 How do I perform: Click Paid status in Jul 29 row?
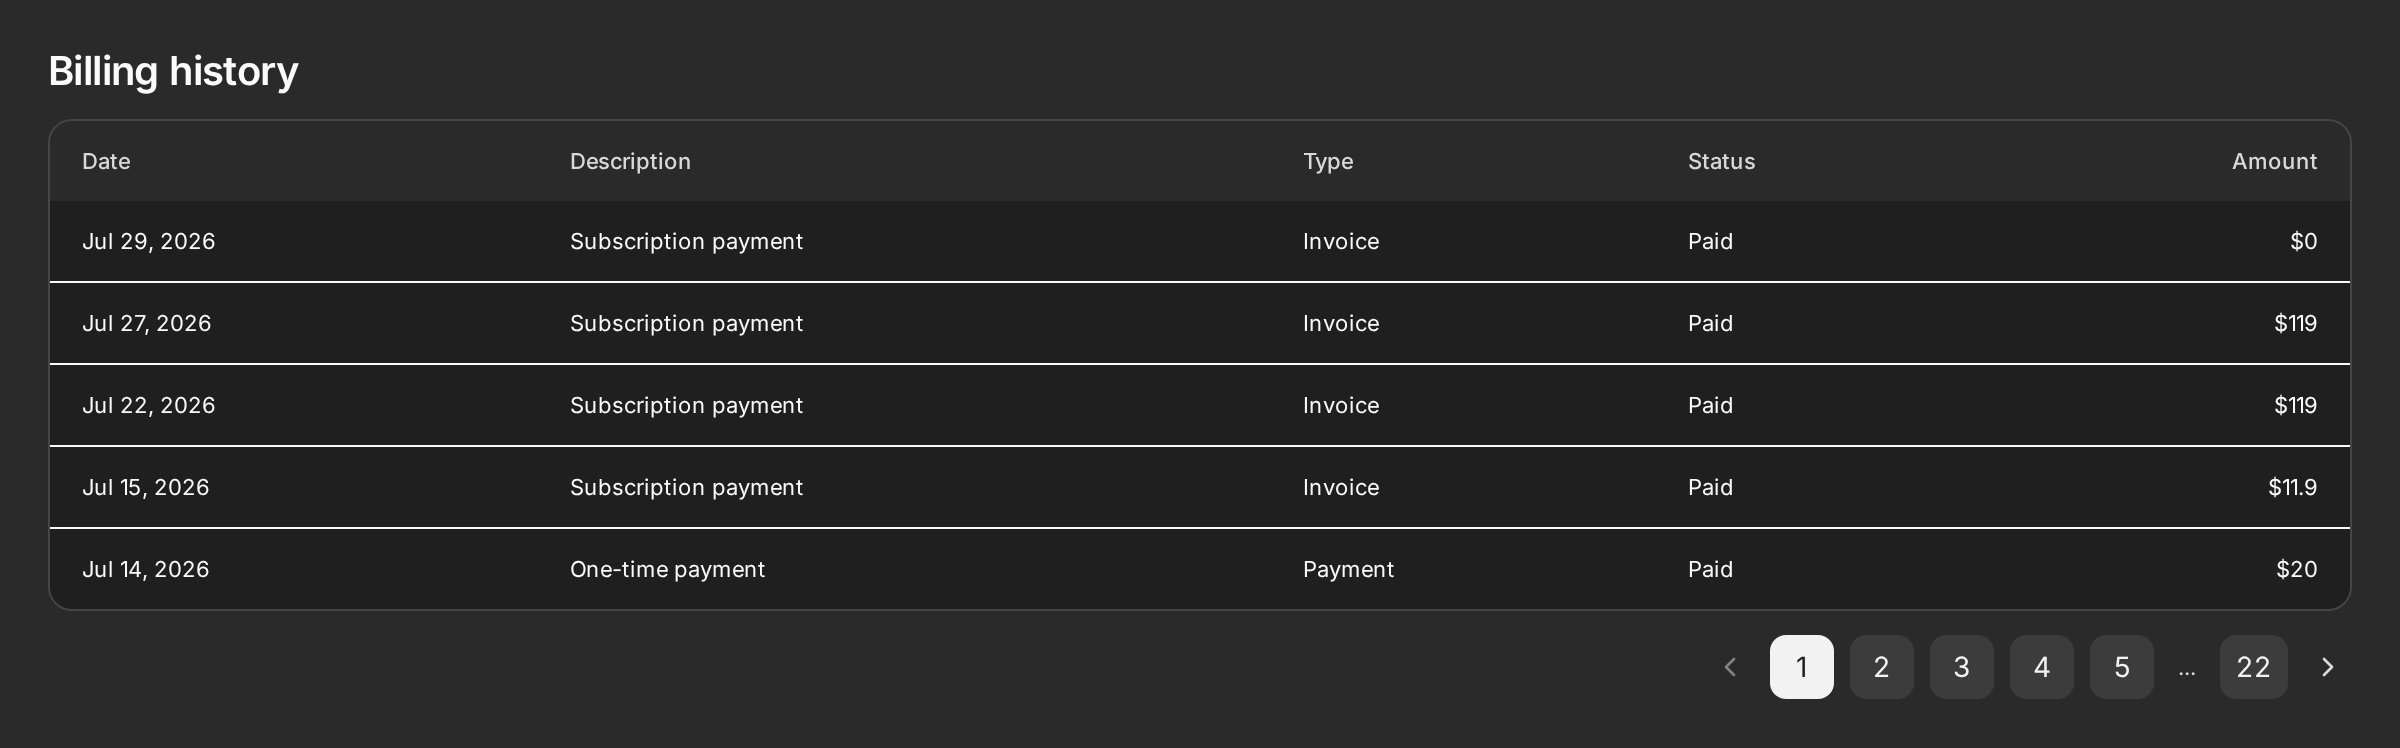coord(1710,242)
